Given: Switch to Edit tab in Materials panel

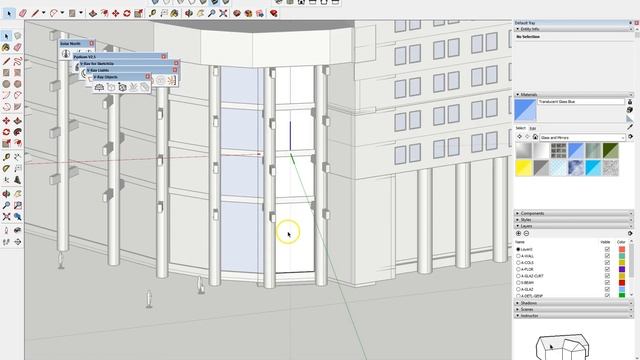Looking at the screenshot, I should click(x=533, y=128).
